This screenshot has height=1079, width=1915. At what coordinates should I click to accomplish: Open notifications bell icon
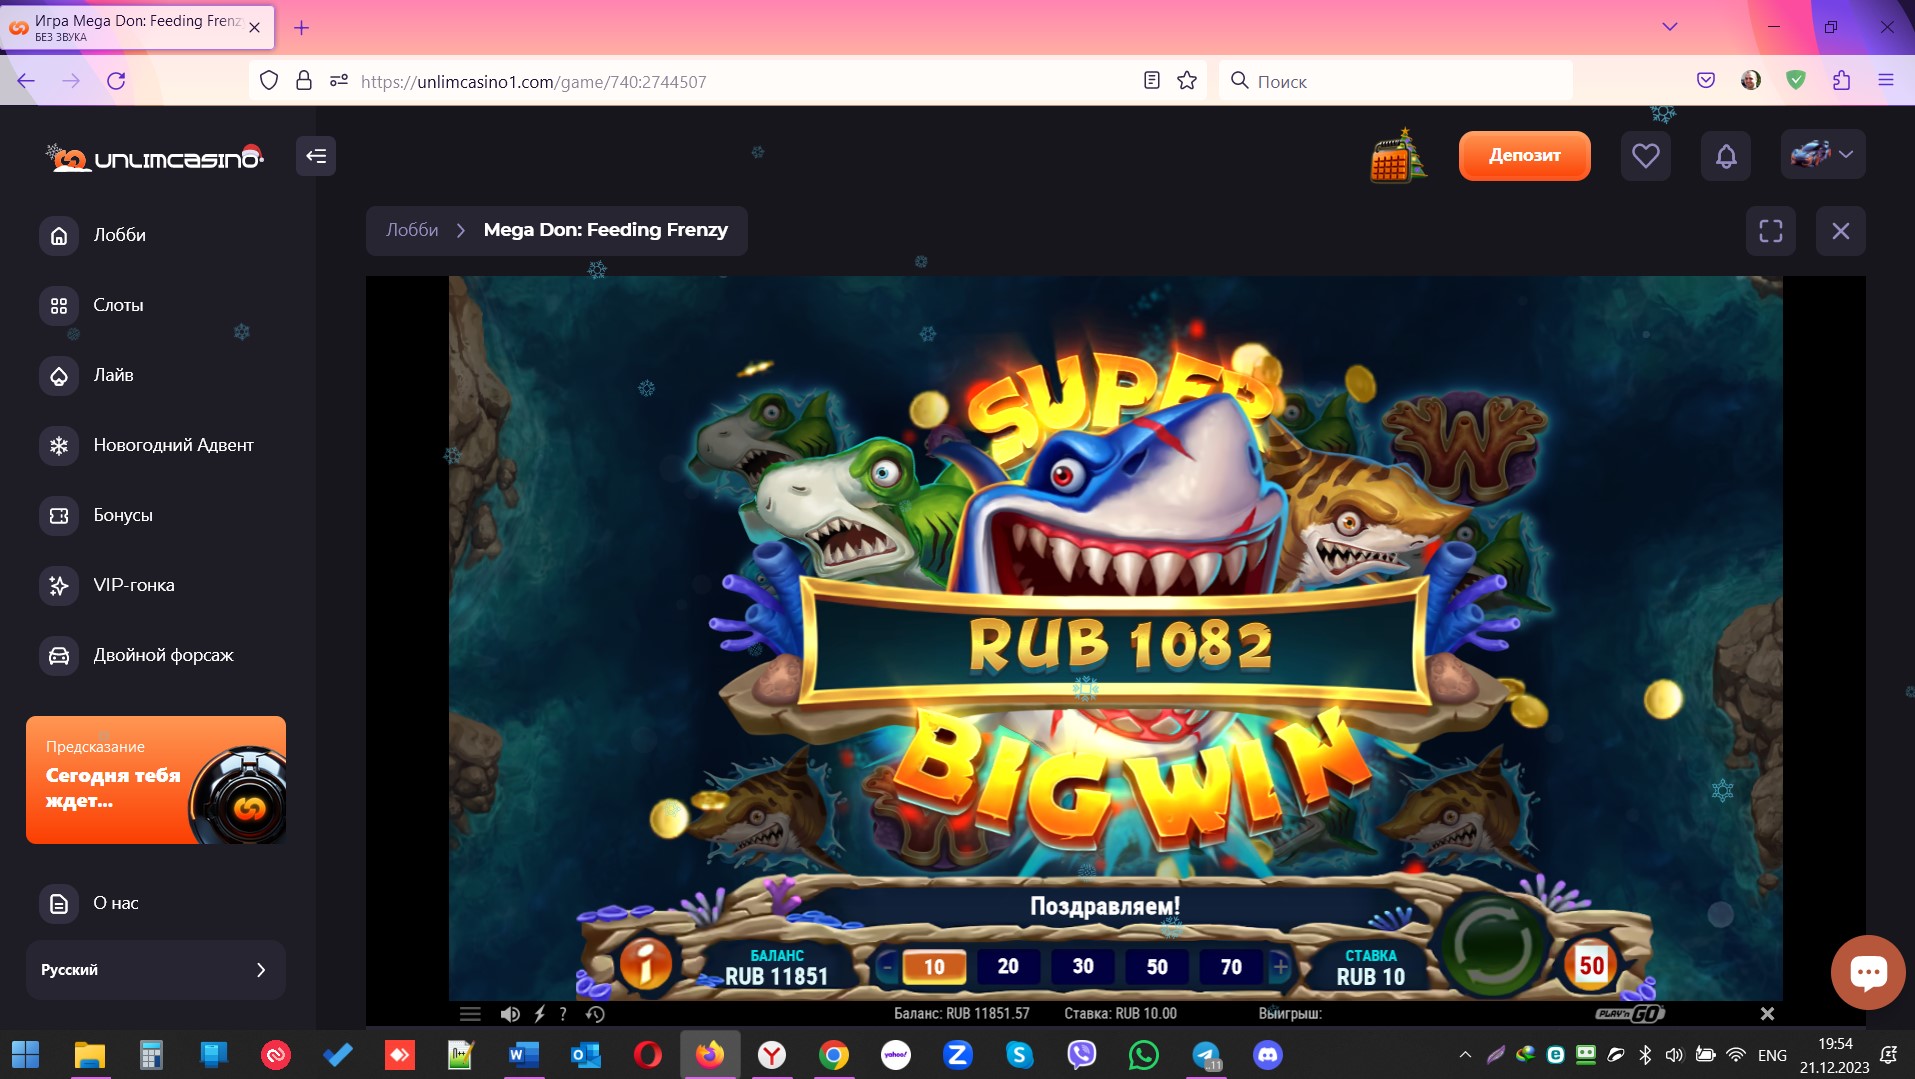pos(1725,156)
